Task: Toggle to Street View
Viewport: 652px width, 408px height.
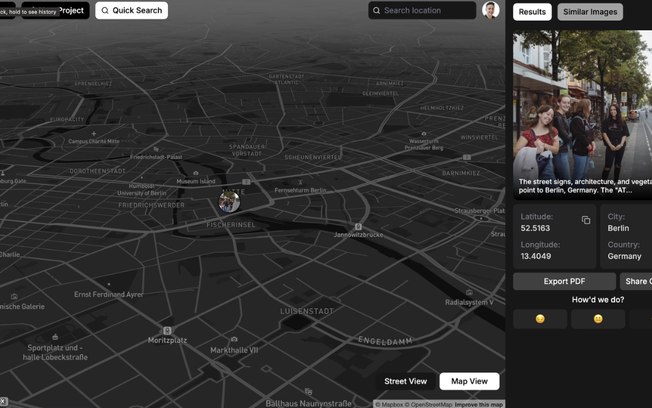Action: pos(405,381)
